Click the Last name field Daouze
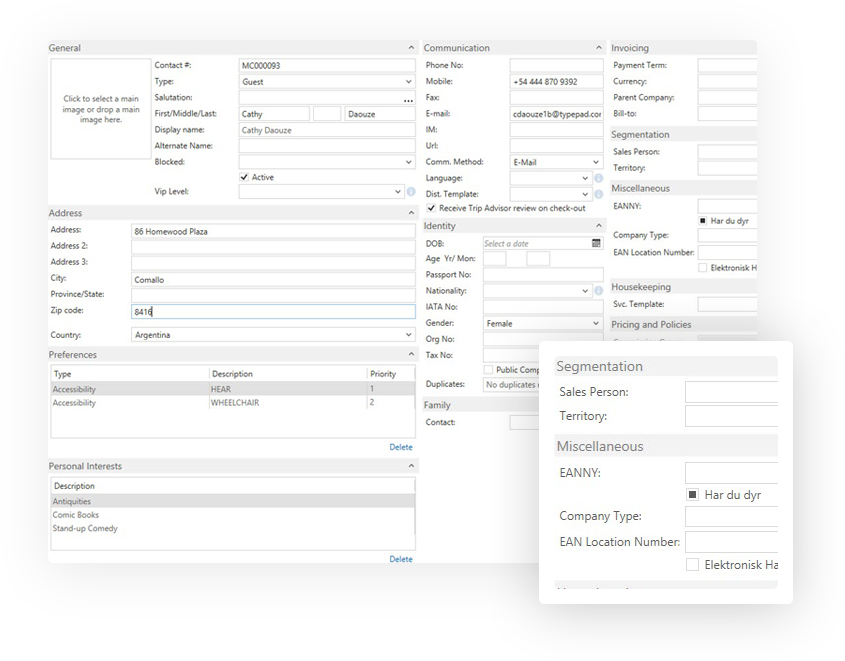The image size is (845, 661). tap(380, 114)
